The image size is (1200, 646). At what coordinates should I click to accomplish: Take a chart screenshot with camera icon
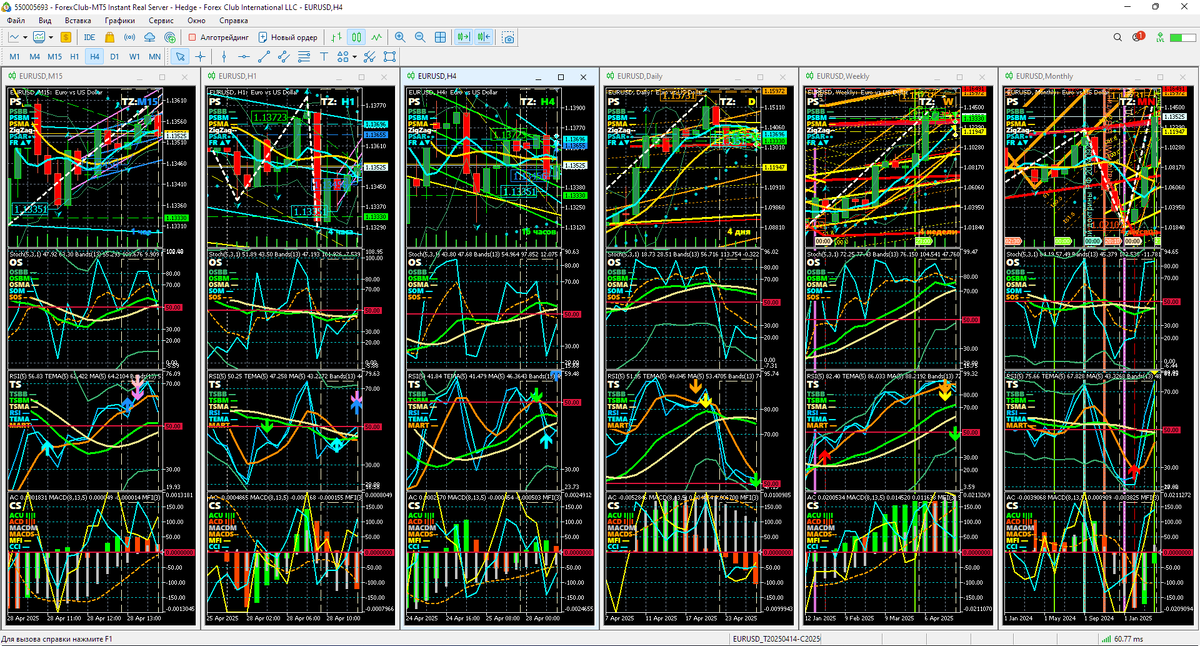pos(509,37)
